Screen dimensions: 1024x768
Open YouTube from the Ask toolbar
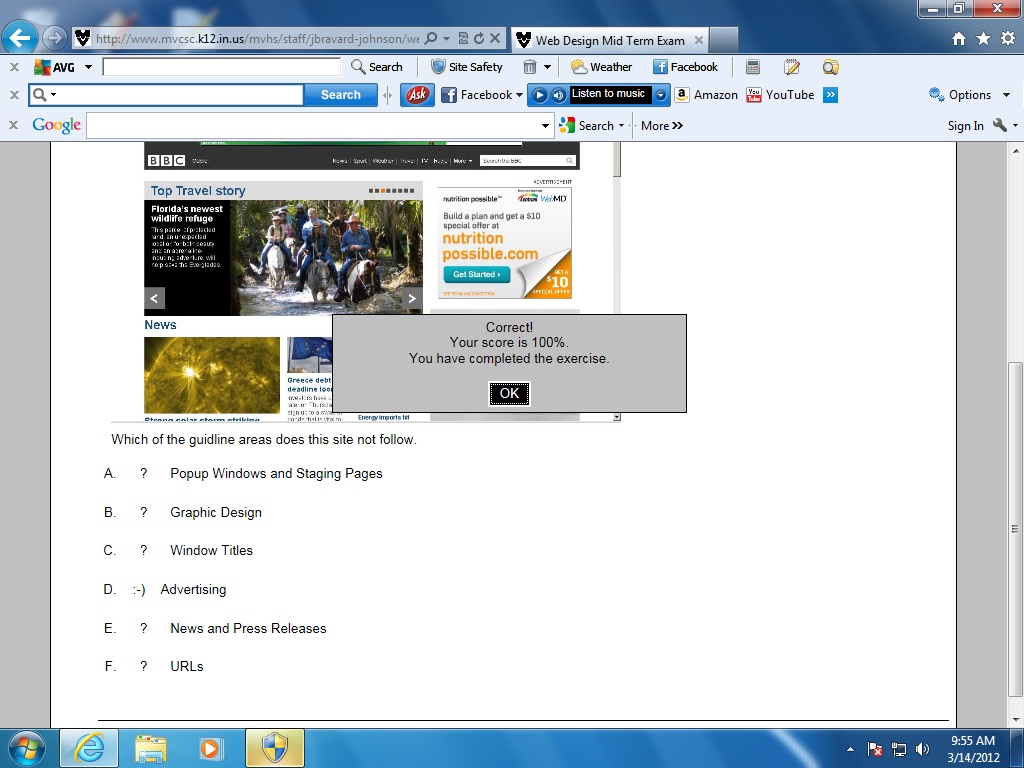pyautogui.click(x=780, y=95)
